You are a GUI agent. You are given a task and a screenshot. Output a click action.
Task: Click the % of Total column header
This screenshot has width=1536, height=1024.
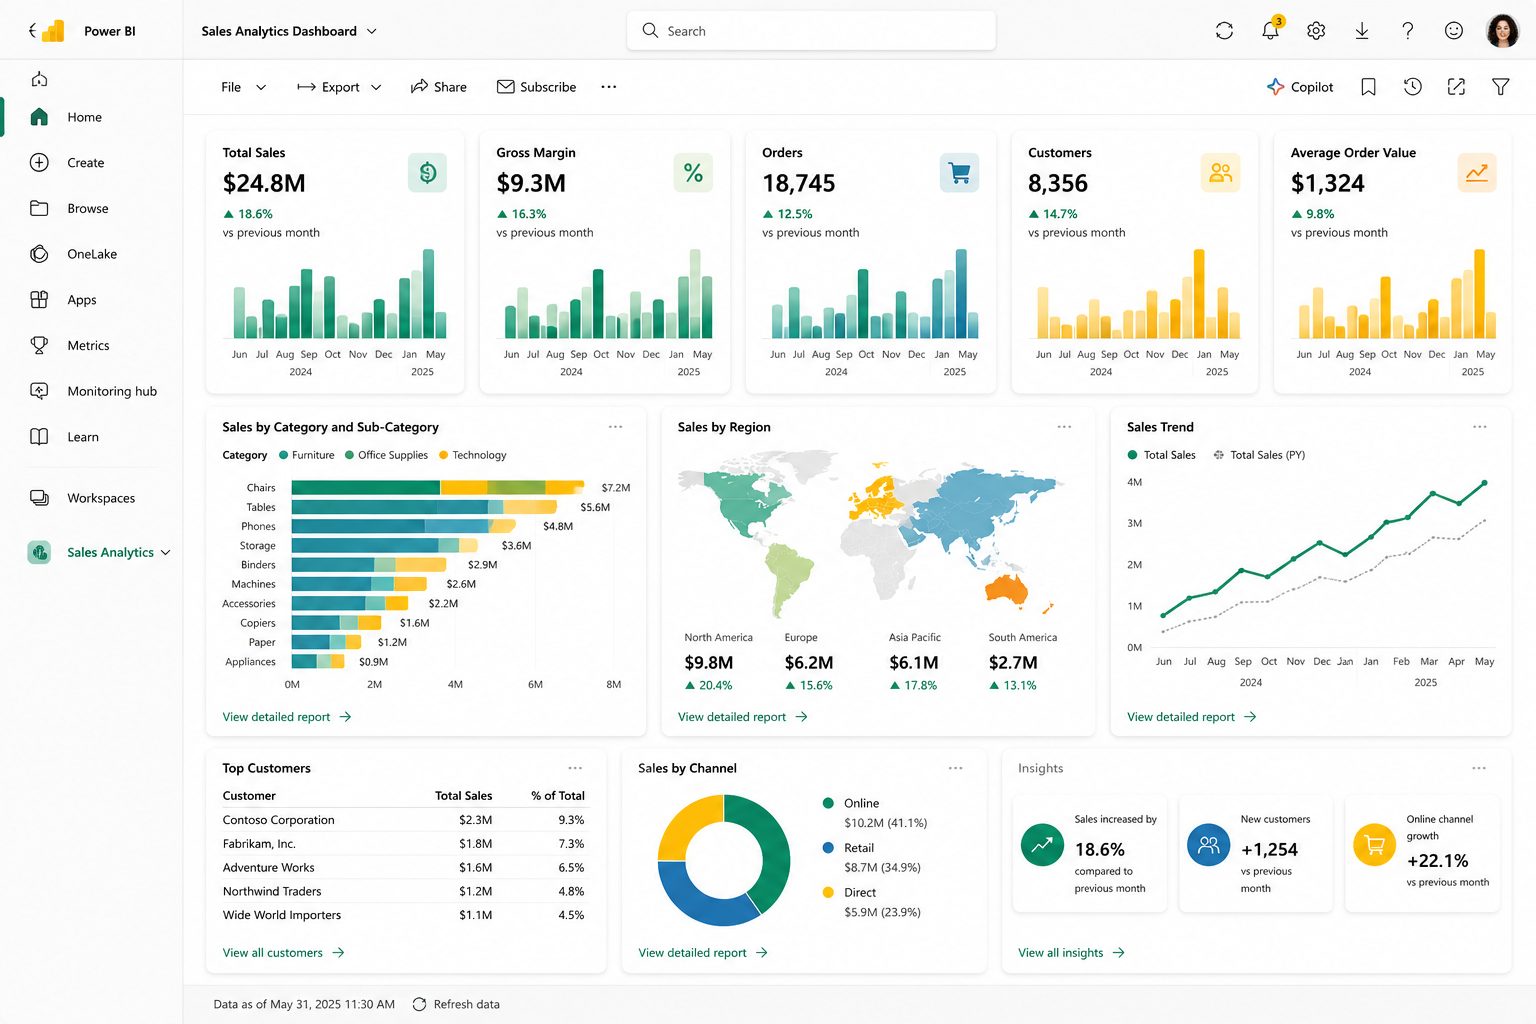[557, 796]
